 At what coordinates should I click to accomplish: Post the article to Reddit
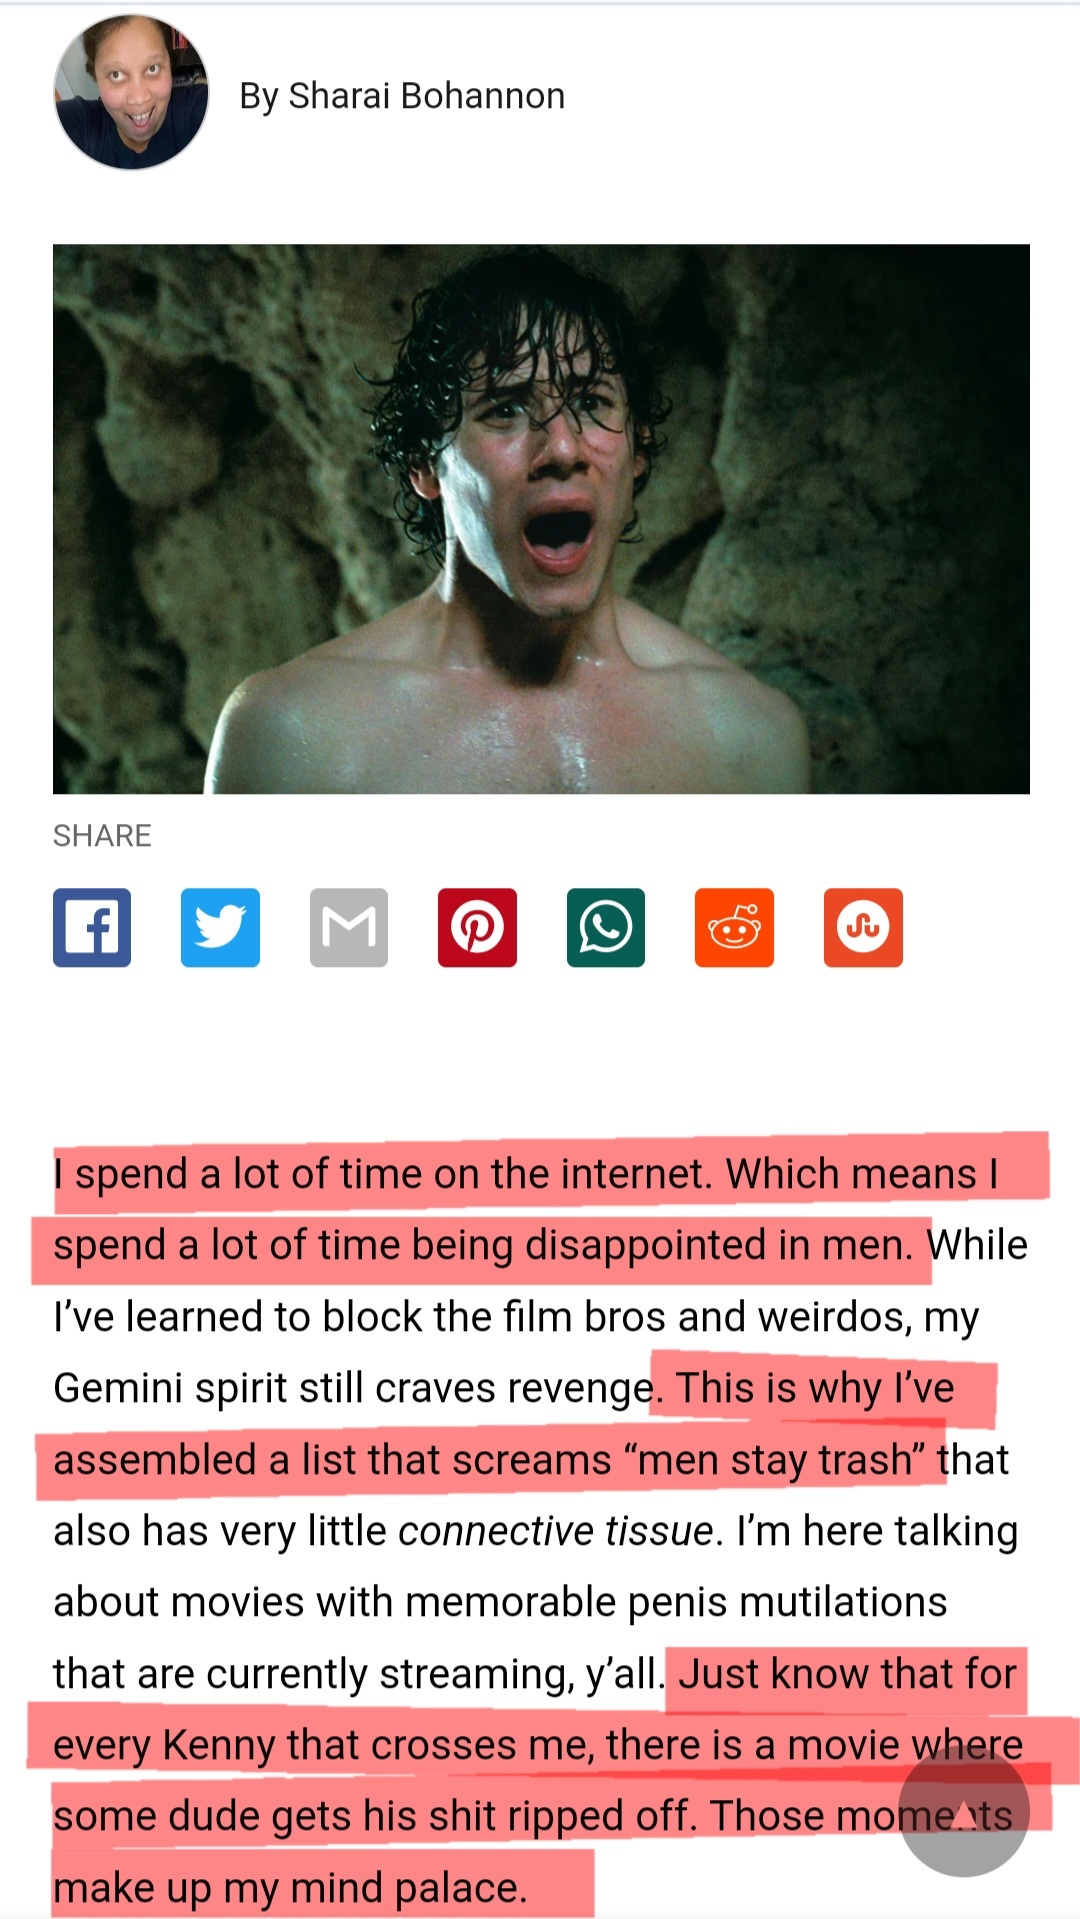coord(734,927)
